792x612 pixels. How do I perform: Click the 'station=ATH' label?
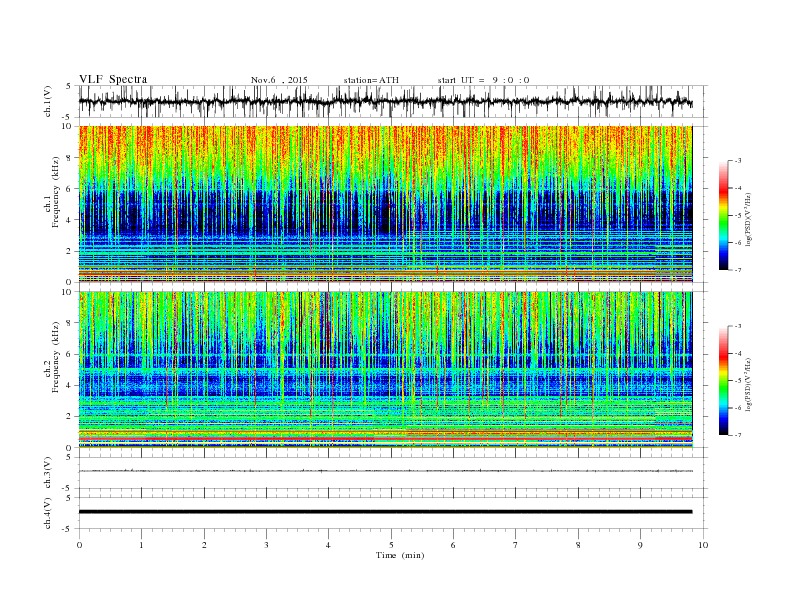[x=371, y=80]
